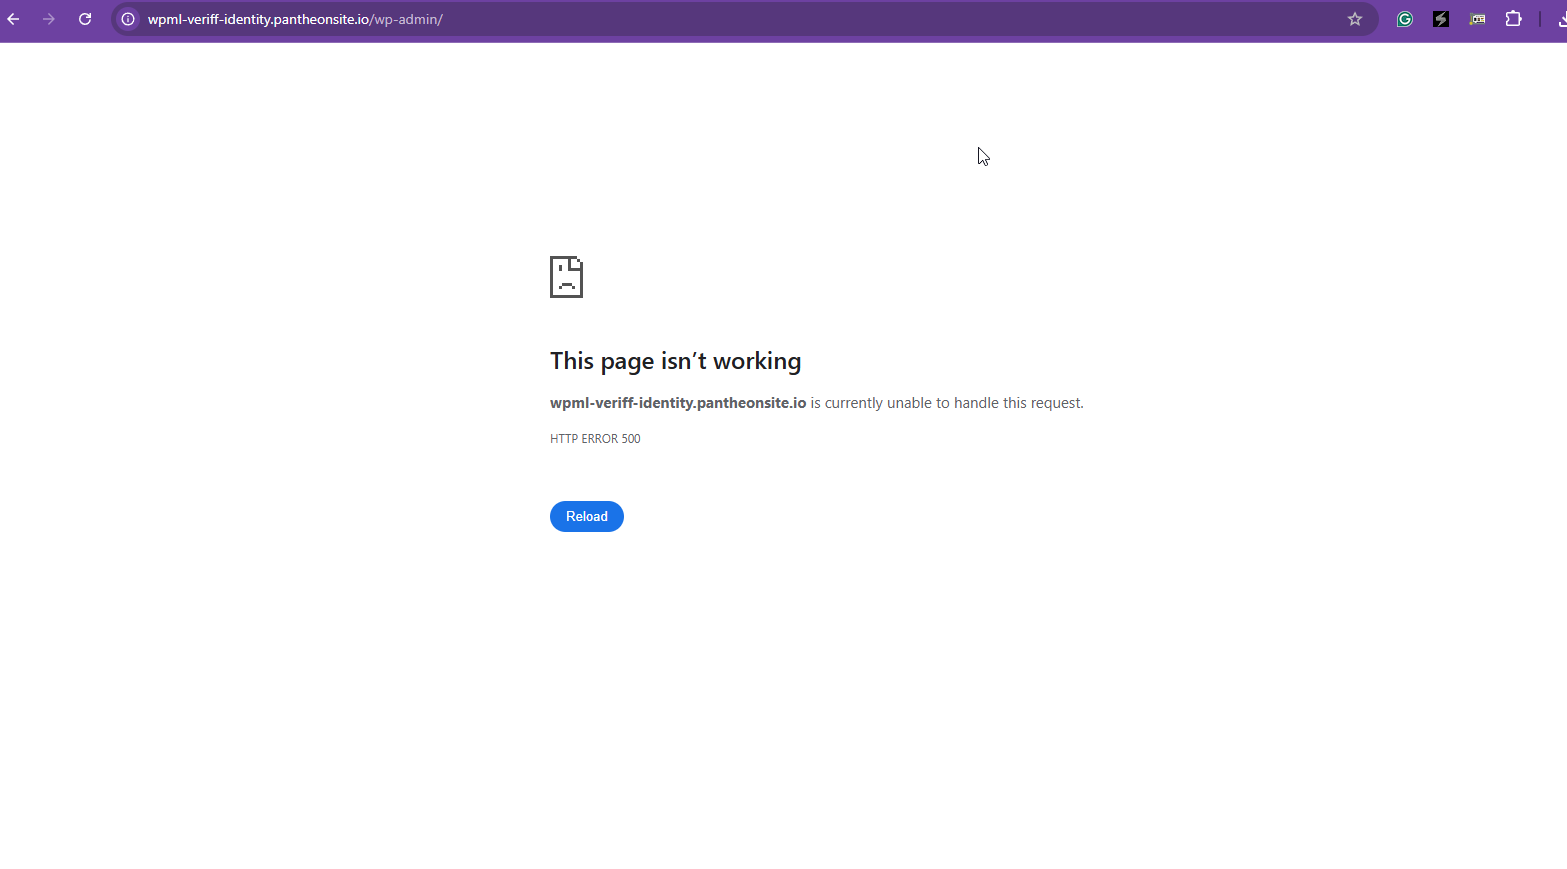
Task: Click the forward navigation arrow
Action: pyautogui.click(x=49, y=19)
